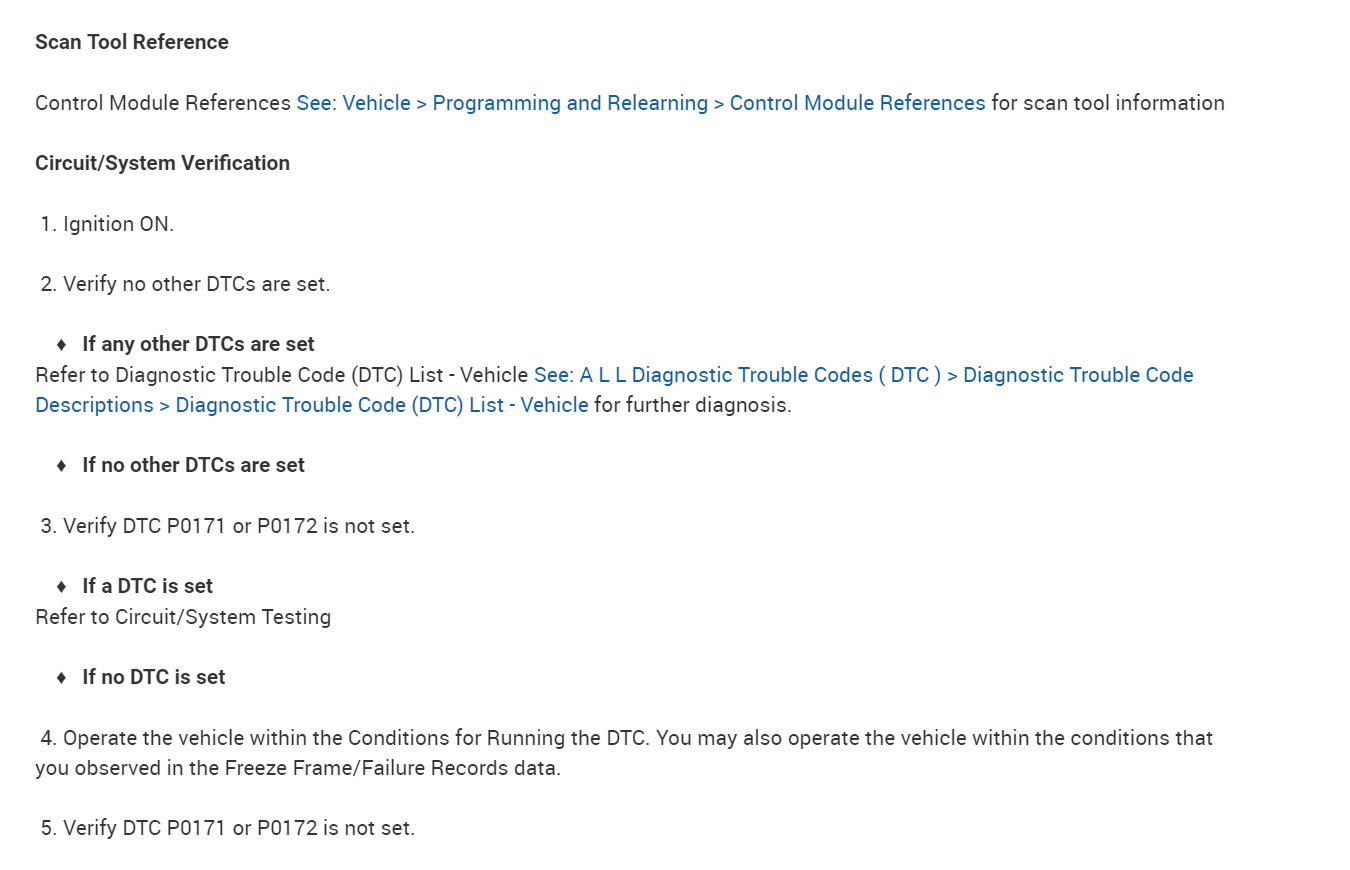Screen dimensions: 1350x870
Task: Click step 3 about DTC P0171 or P0172
Action: pos(238,526)
